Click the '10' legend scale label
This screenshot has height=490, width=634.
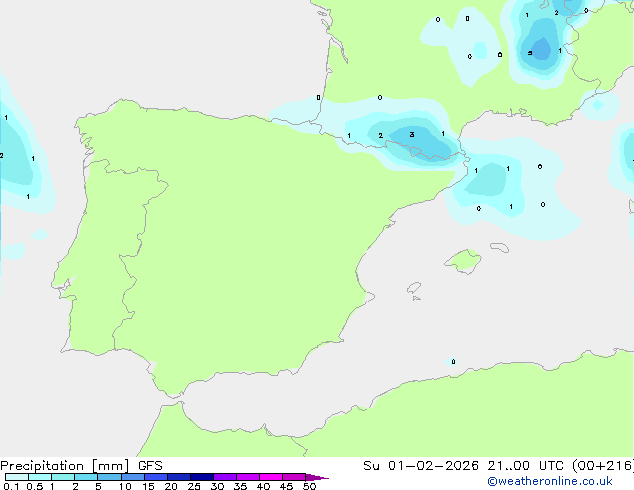click(125, 486)
